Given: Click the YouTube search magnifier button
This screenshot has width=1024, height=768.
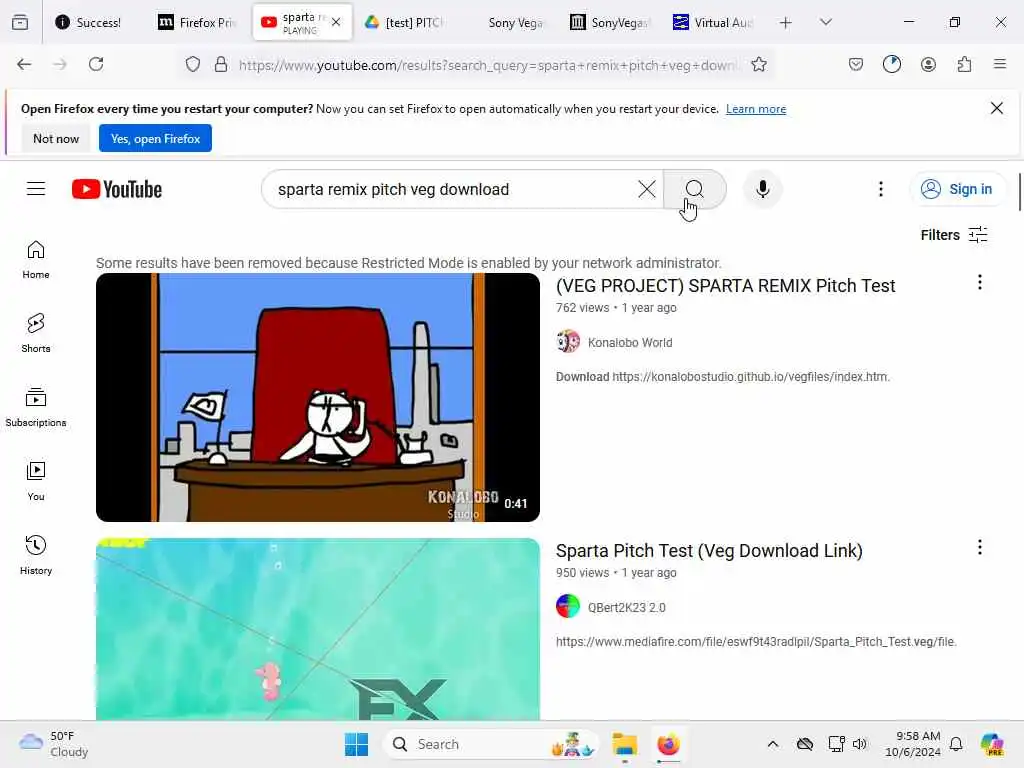Looking at the screenshot, I should pos(694,189).
